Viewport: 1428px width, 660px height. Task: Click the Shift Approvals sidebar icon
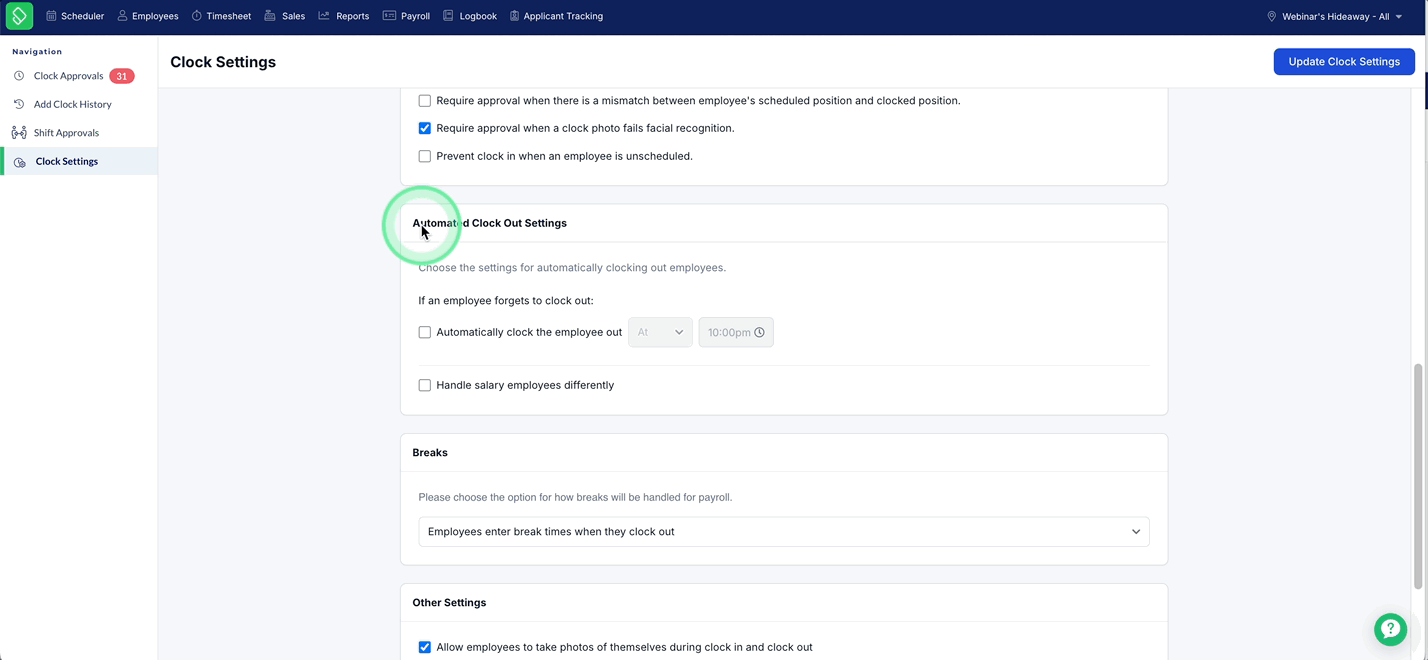coord(19,132)
